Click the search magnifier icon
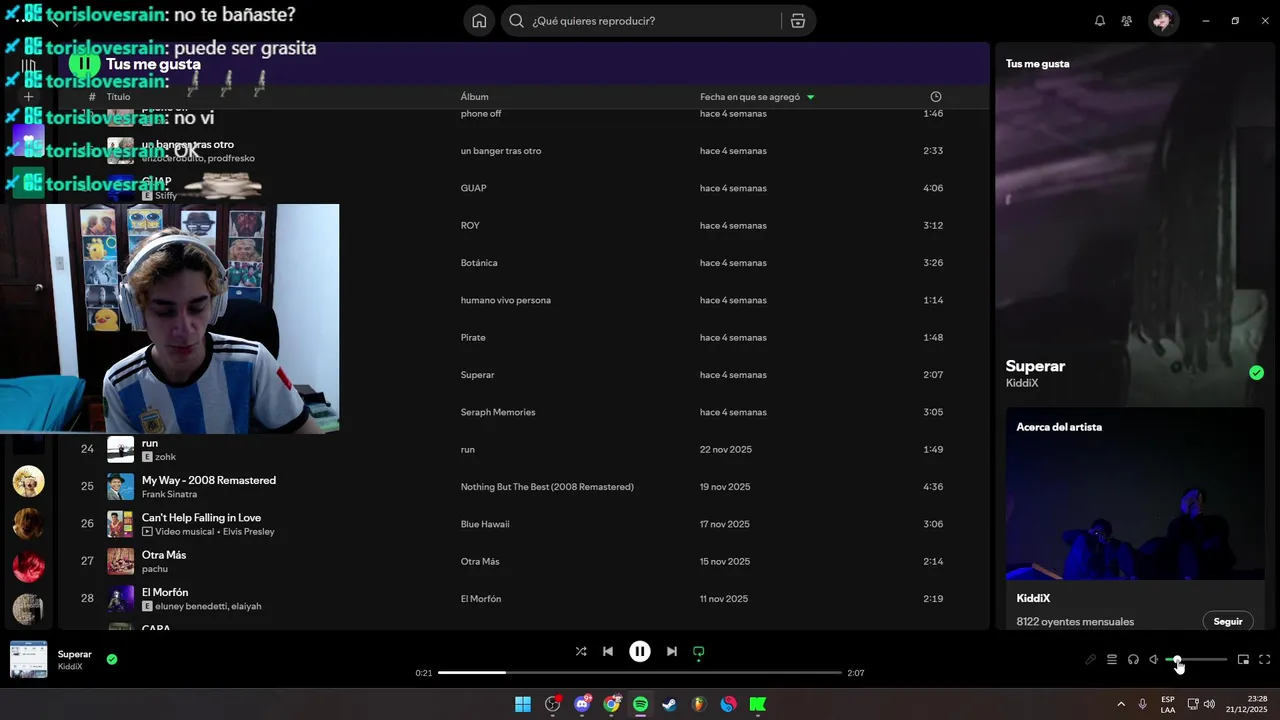The height and width of the screenshot is (720, 1280). pyautogui.click(x=516, y=21)
